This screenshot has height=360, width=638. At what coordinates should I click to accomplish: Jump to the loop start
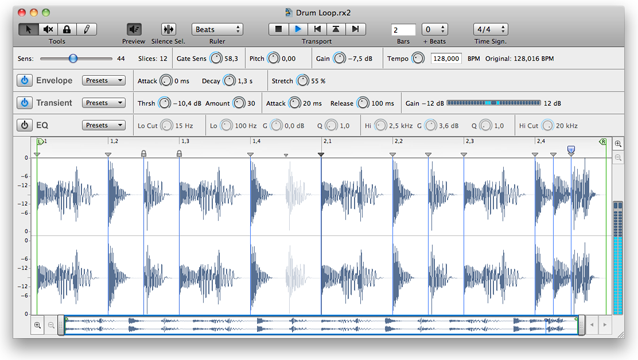[317, 29]
